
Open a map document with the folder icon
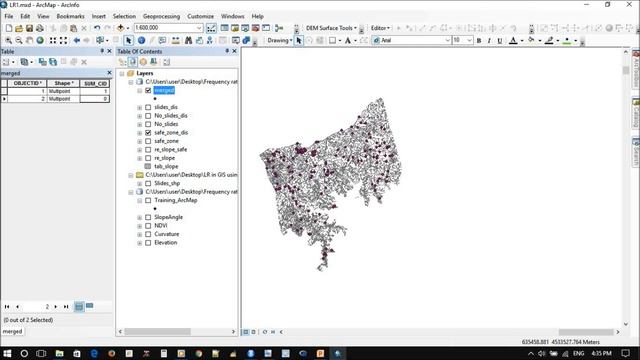pos(19,28)
